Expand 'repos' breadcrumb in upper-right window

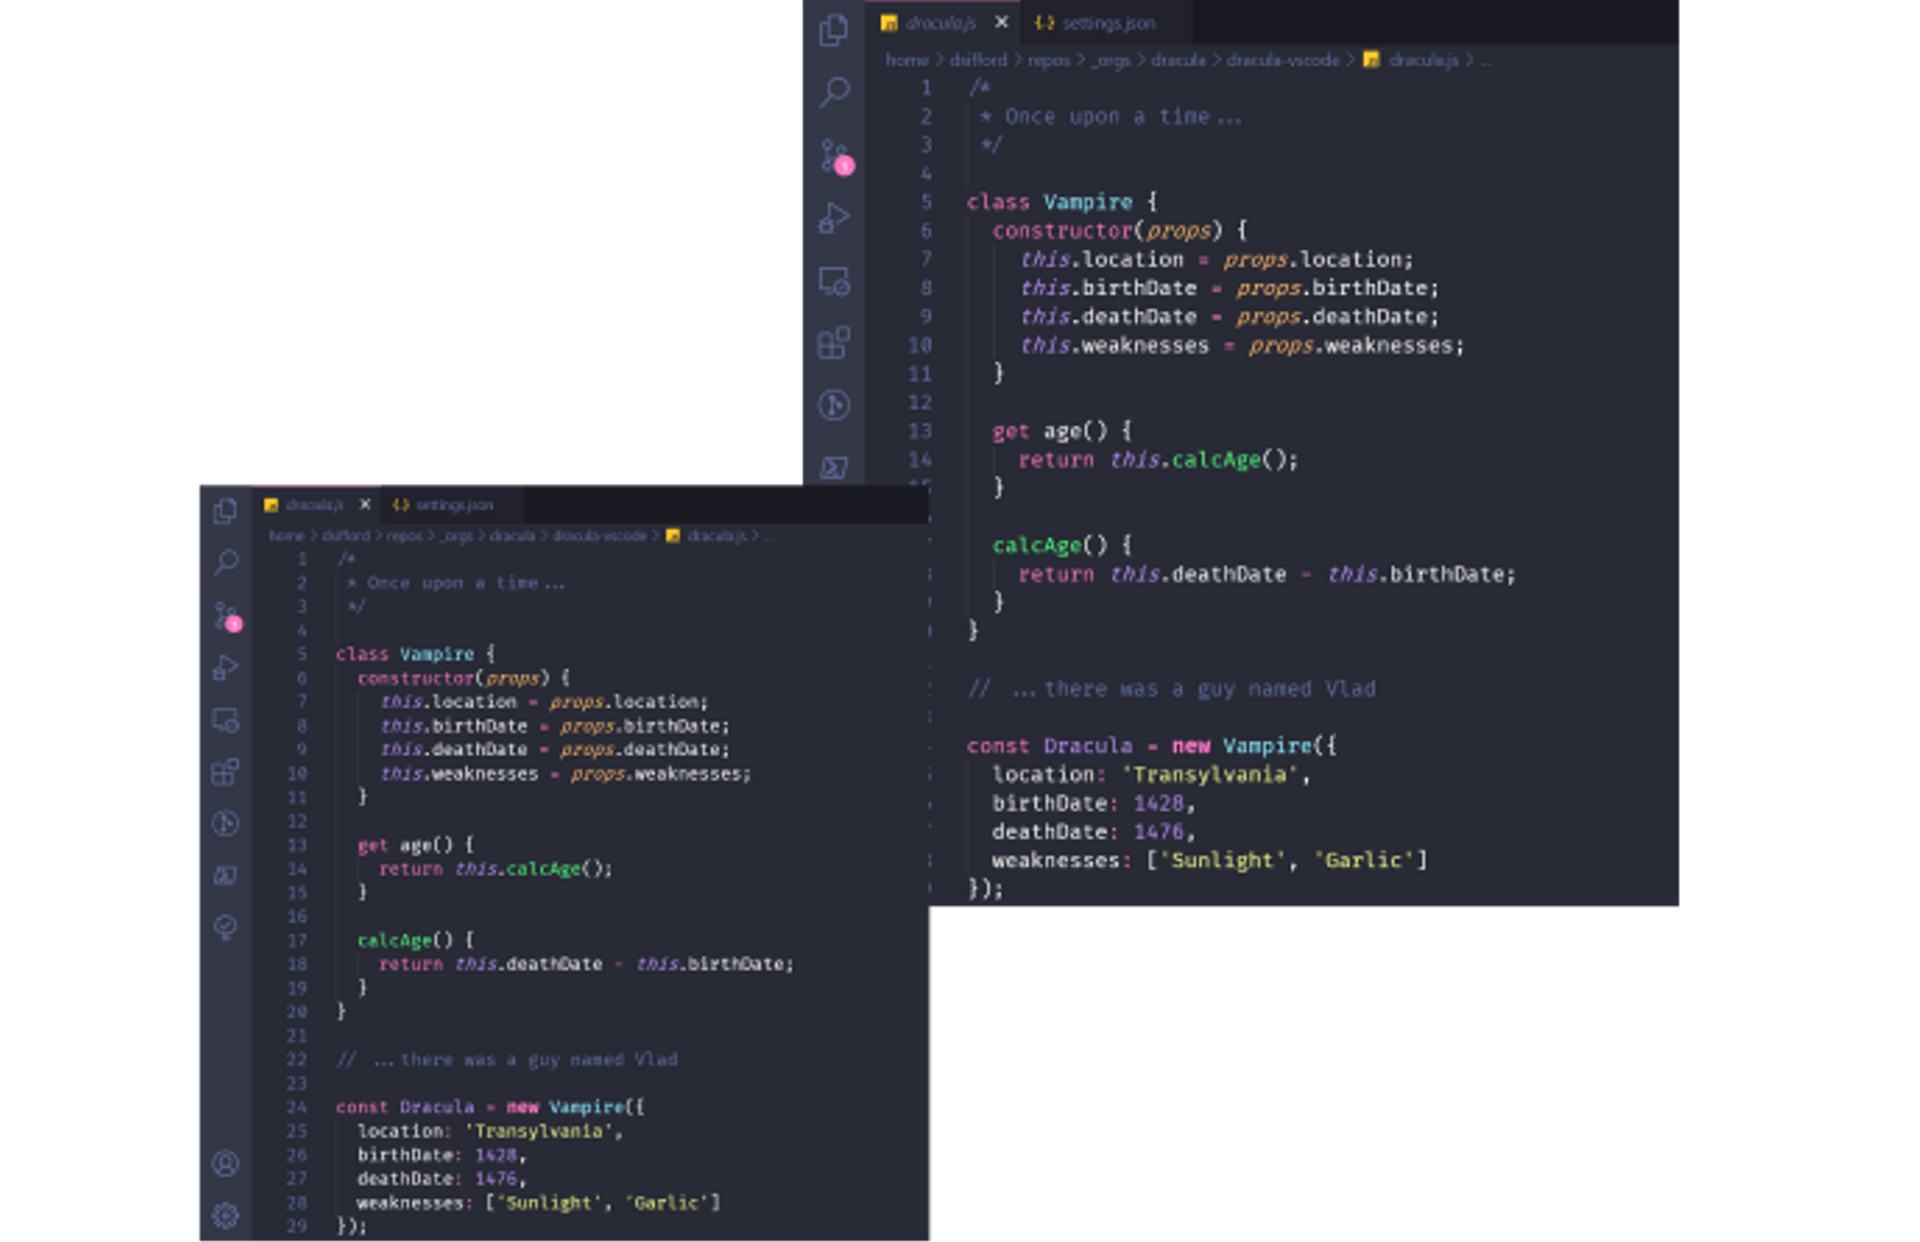pyautogui.click(x=1048, y=60)
